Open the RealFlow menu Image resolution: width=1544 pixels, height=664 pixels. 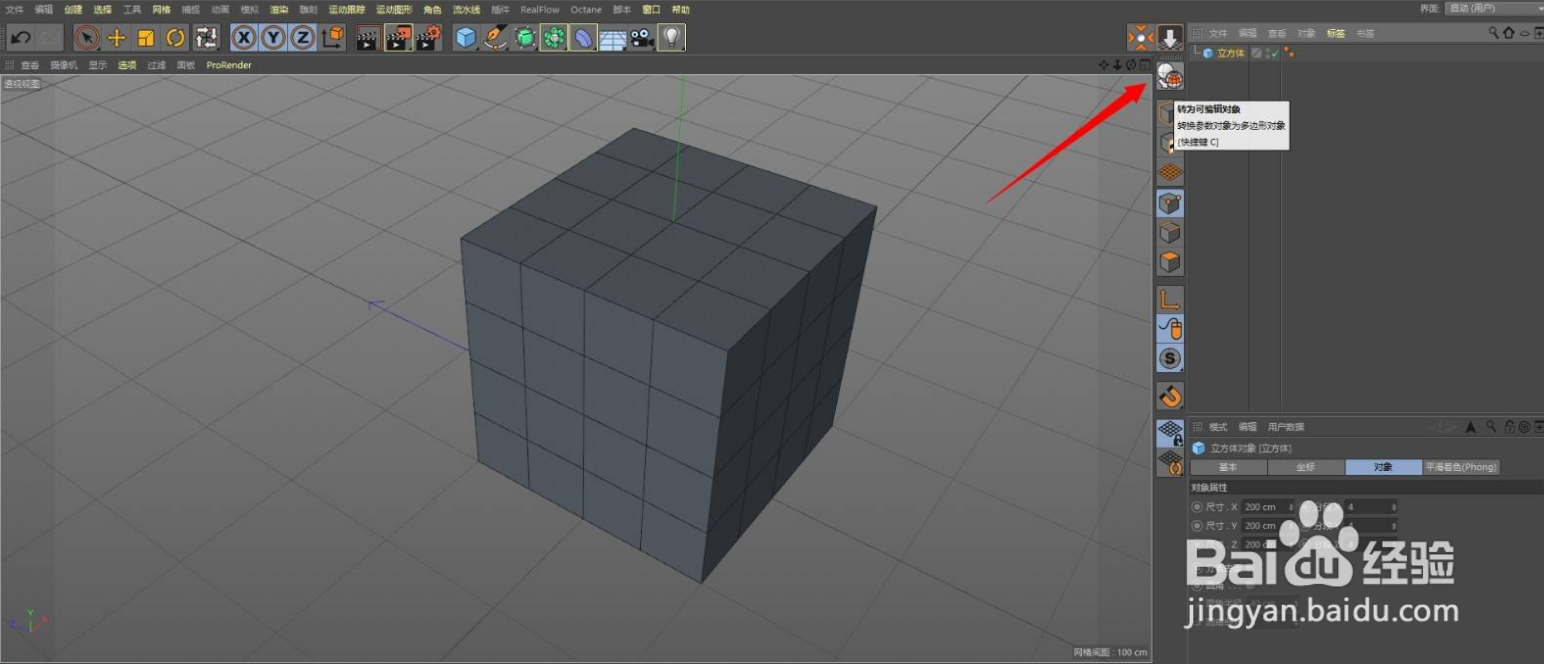pyautogui.click(x=540, y=9)
